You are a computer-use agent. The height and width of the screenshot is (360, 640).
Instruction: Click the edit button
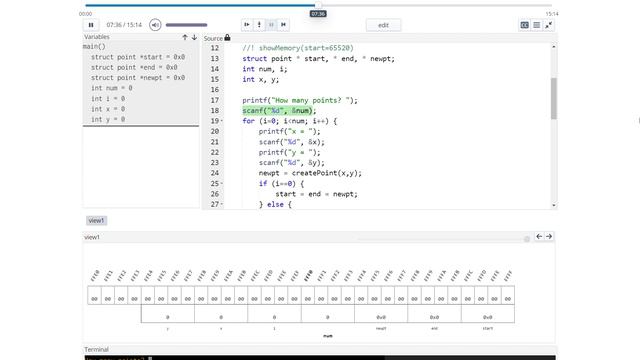pos(383,25)
